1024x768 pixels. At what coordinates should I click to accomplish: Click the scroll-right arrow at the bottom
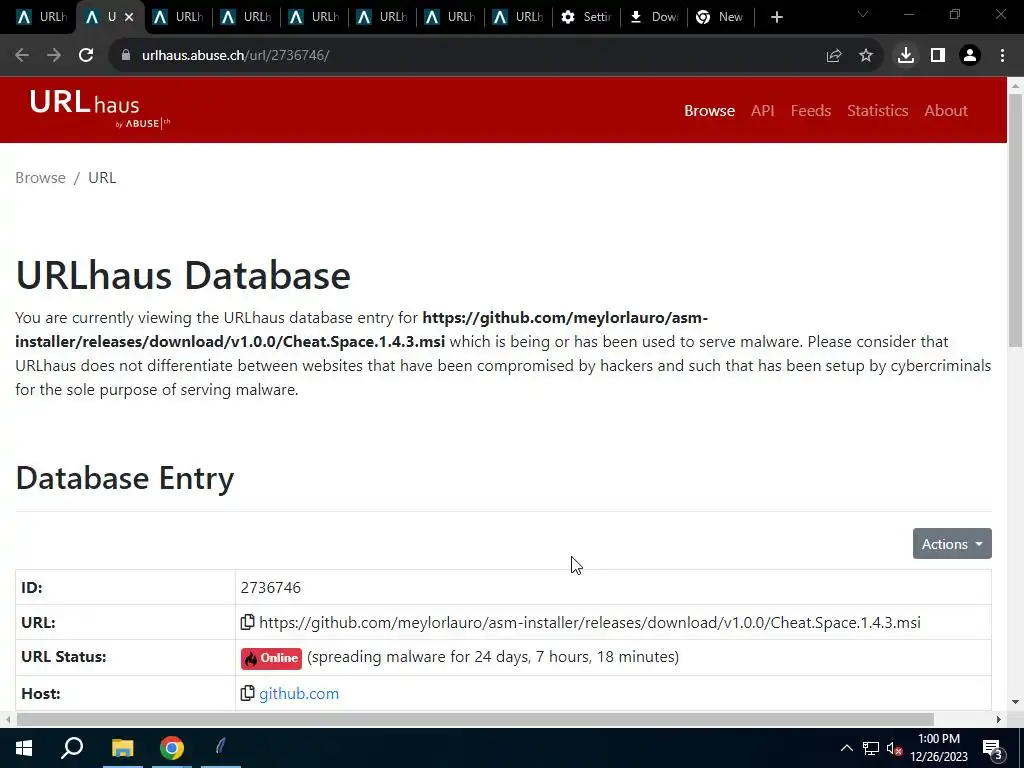point(998,719)
